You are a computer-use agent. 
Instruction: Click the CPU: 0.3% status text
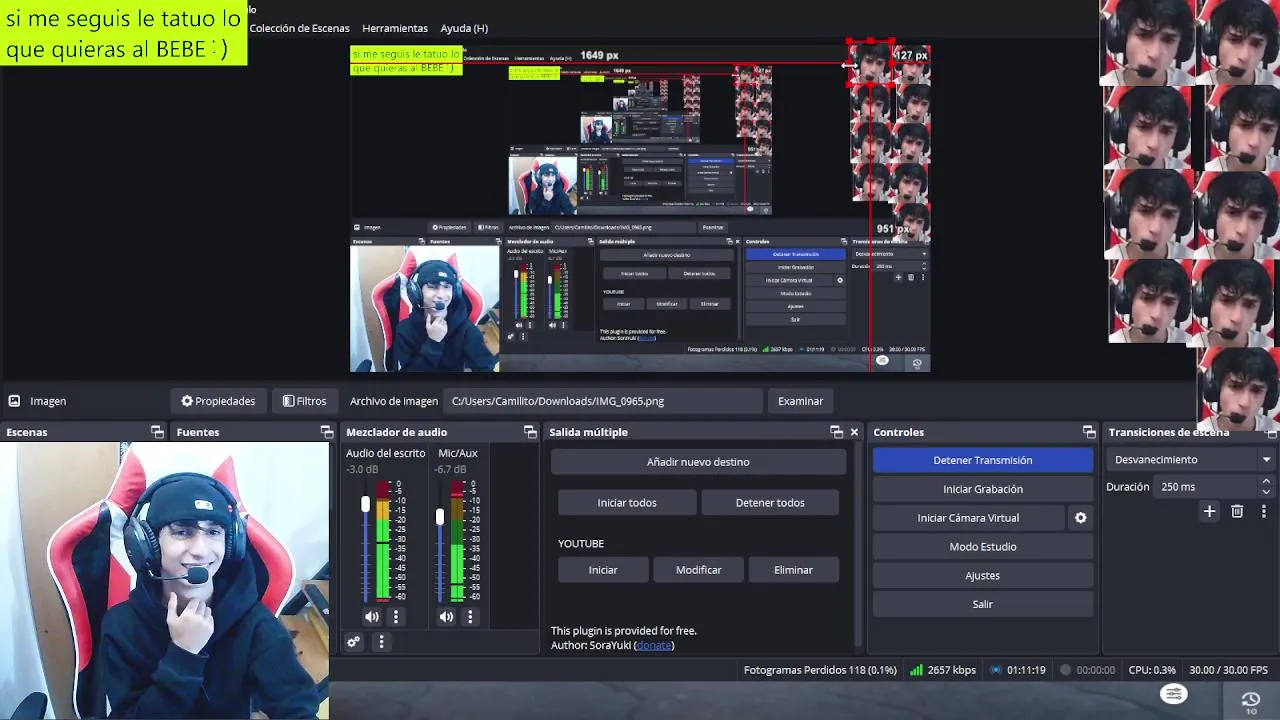[1152, 670]
